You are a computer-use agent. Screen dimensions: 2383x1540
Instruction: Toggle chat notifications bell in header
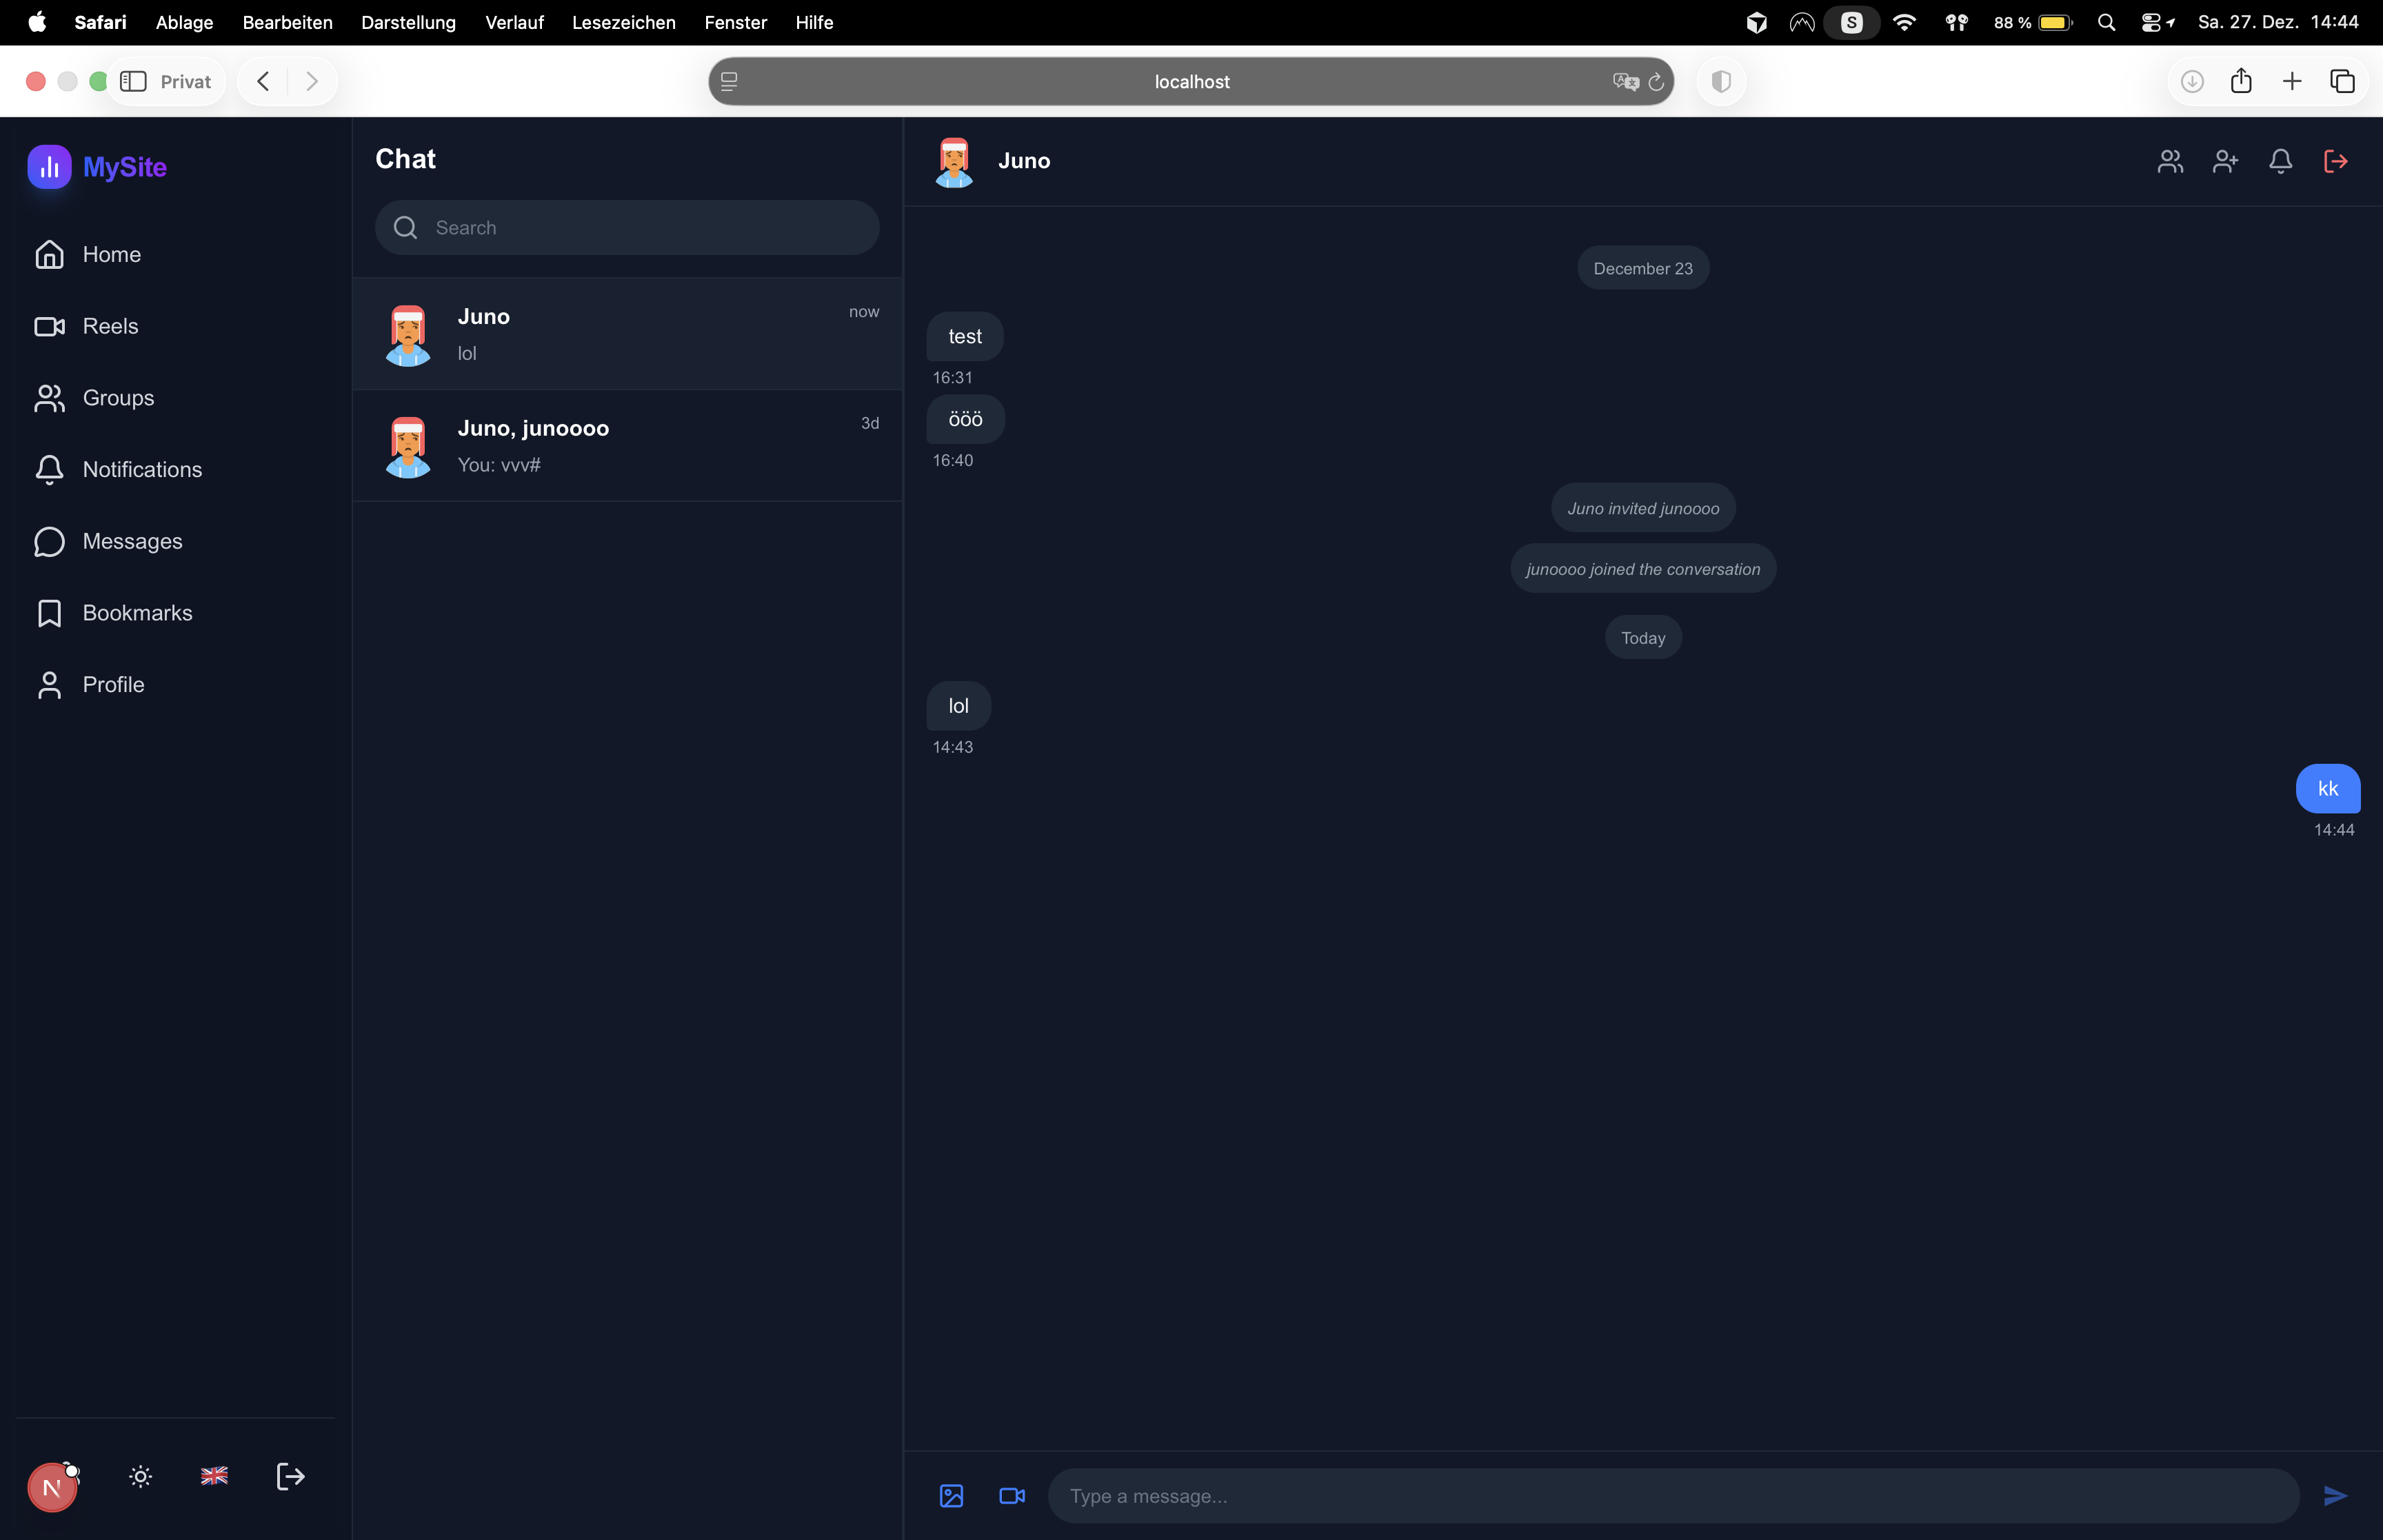[2280, 161]
